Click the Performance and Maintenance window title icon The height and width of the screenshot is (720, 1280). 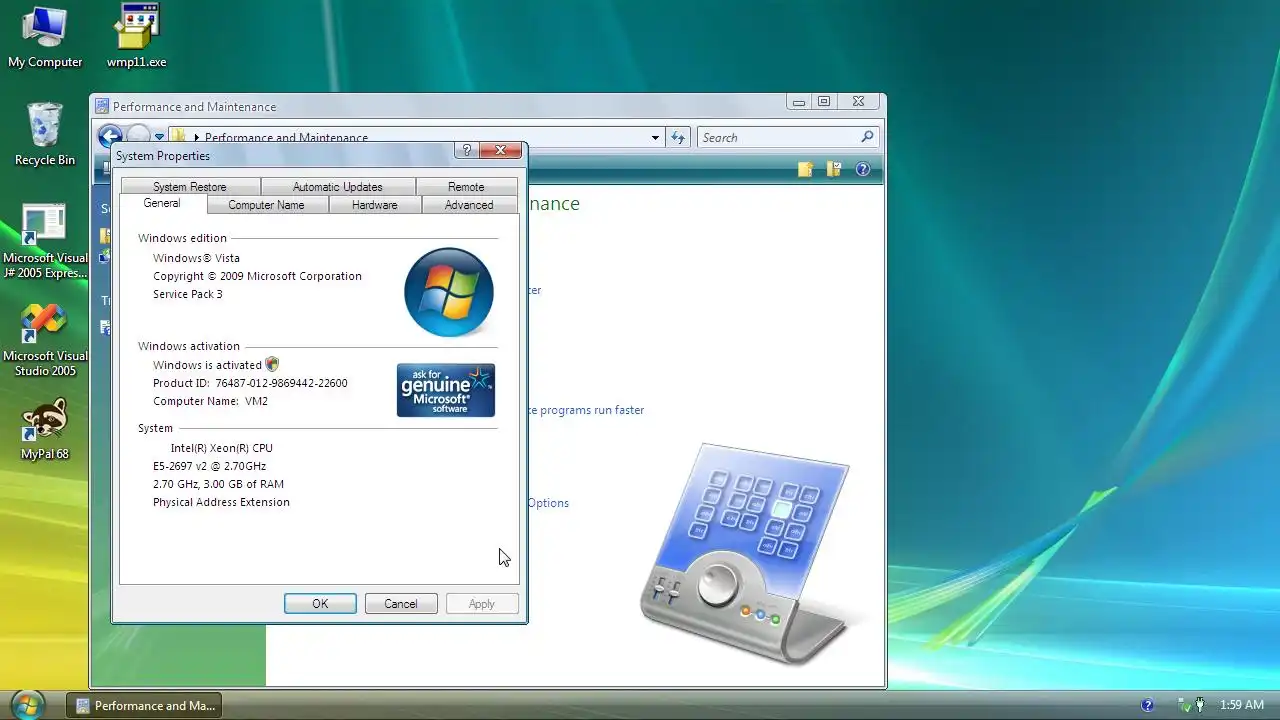[102, 106]
